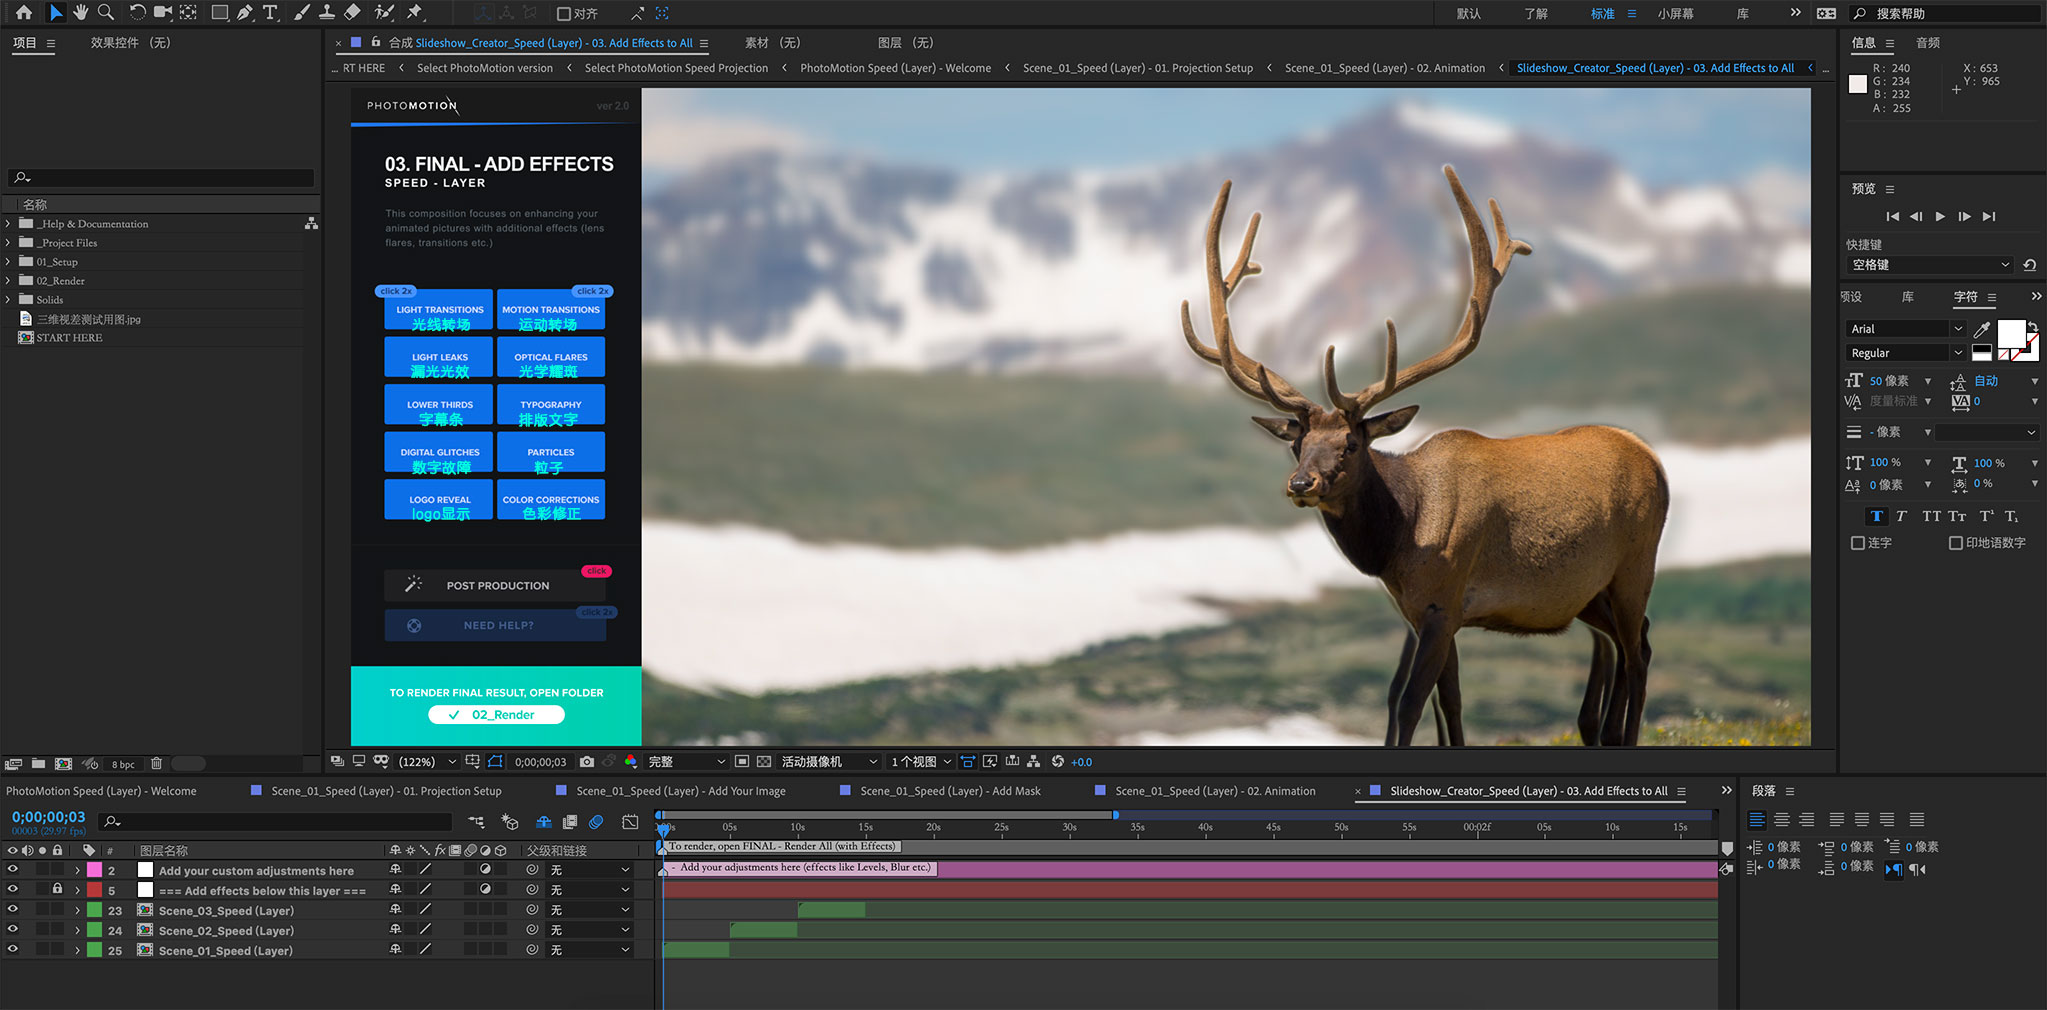Select the Pen tool

(x=244, y=13)
